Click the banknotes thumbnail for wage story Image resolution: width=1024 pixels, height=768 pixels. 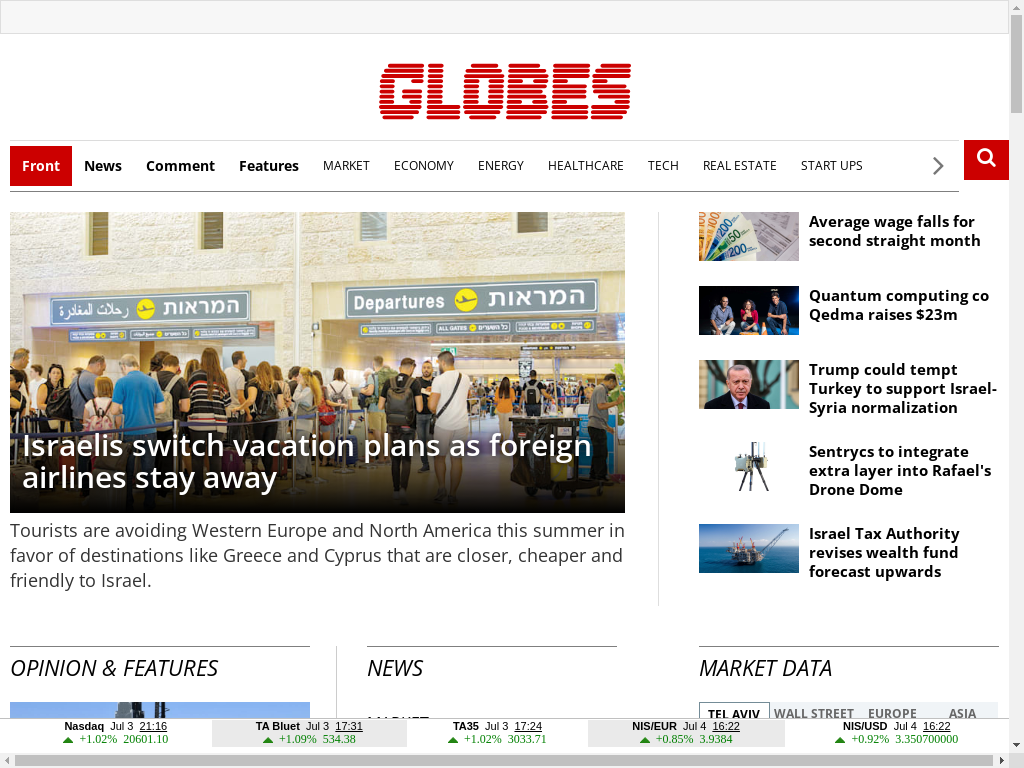[748, 236]
